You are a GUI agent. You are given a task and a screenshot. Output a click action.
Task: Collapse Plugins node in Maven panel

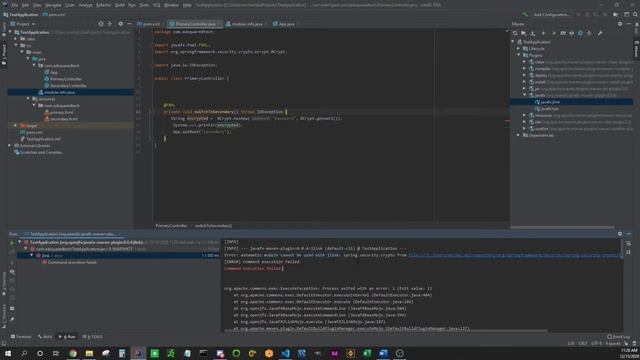pyautogui.click(x=519, y=55)
